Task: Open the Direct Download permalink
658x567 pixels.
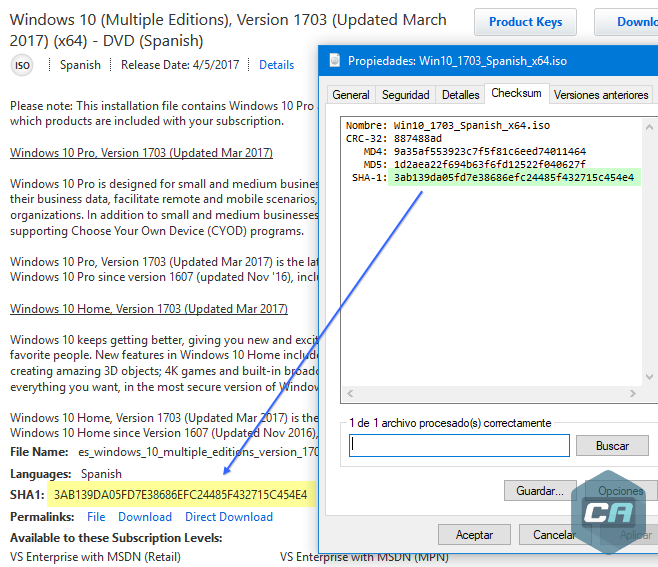Action: pos(229,517)
